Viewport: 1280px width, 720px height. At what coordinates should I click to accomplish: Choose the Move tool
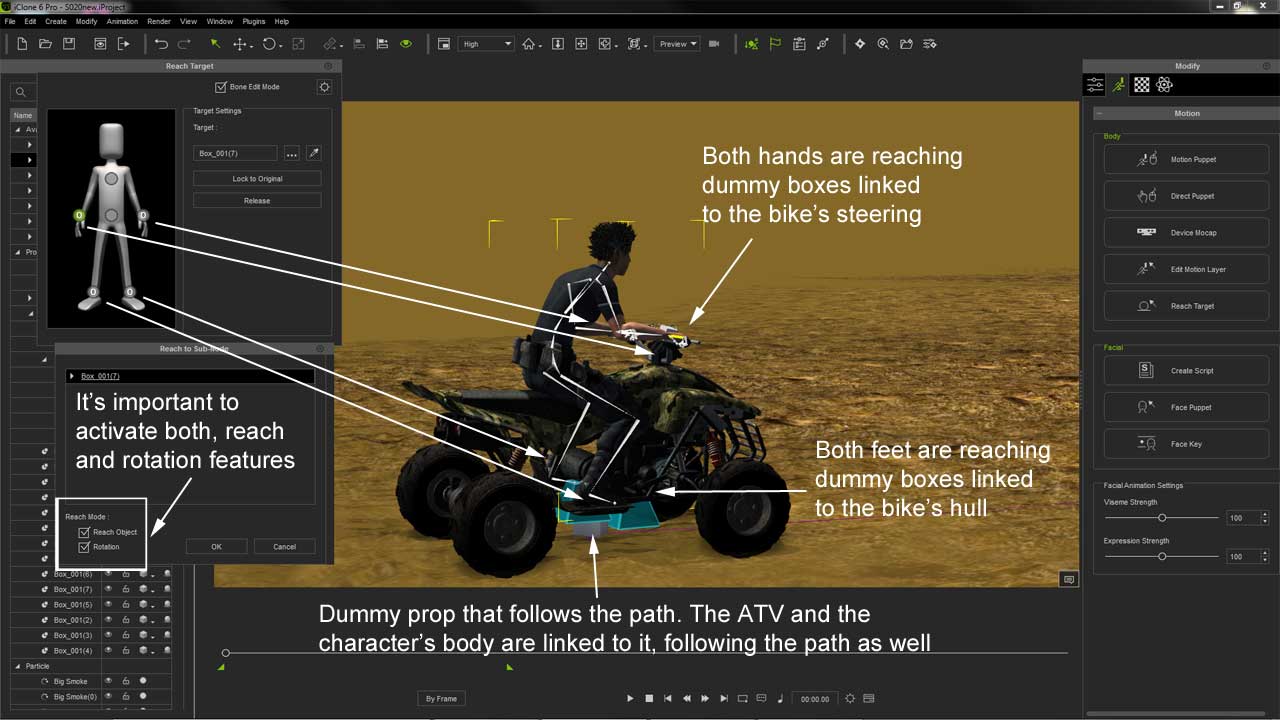click(240, 44)
